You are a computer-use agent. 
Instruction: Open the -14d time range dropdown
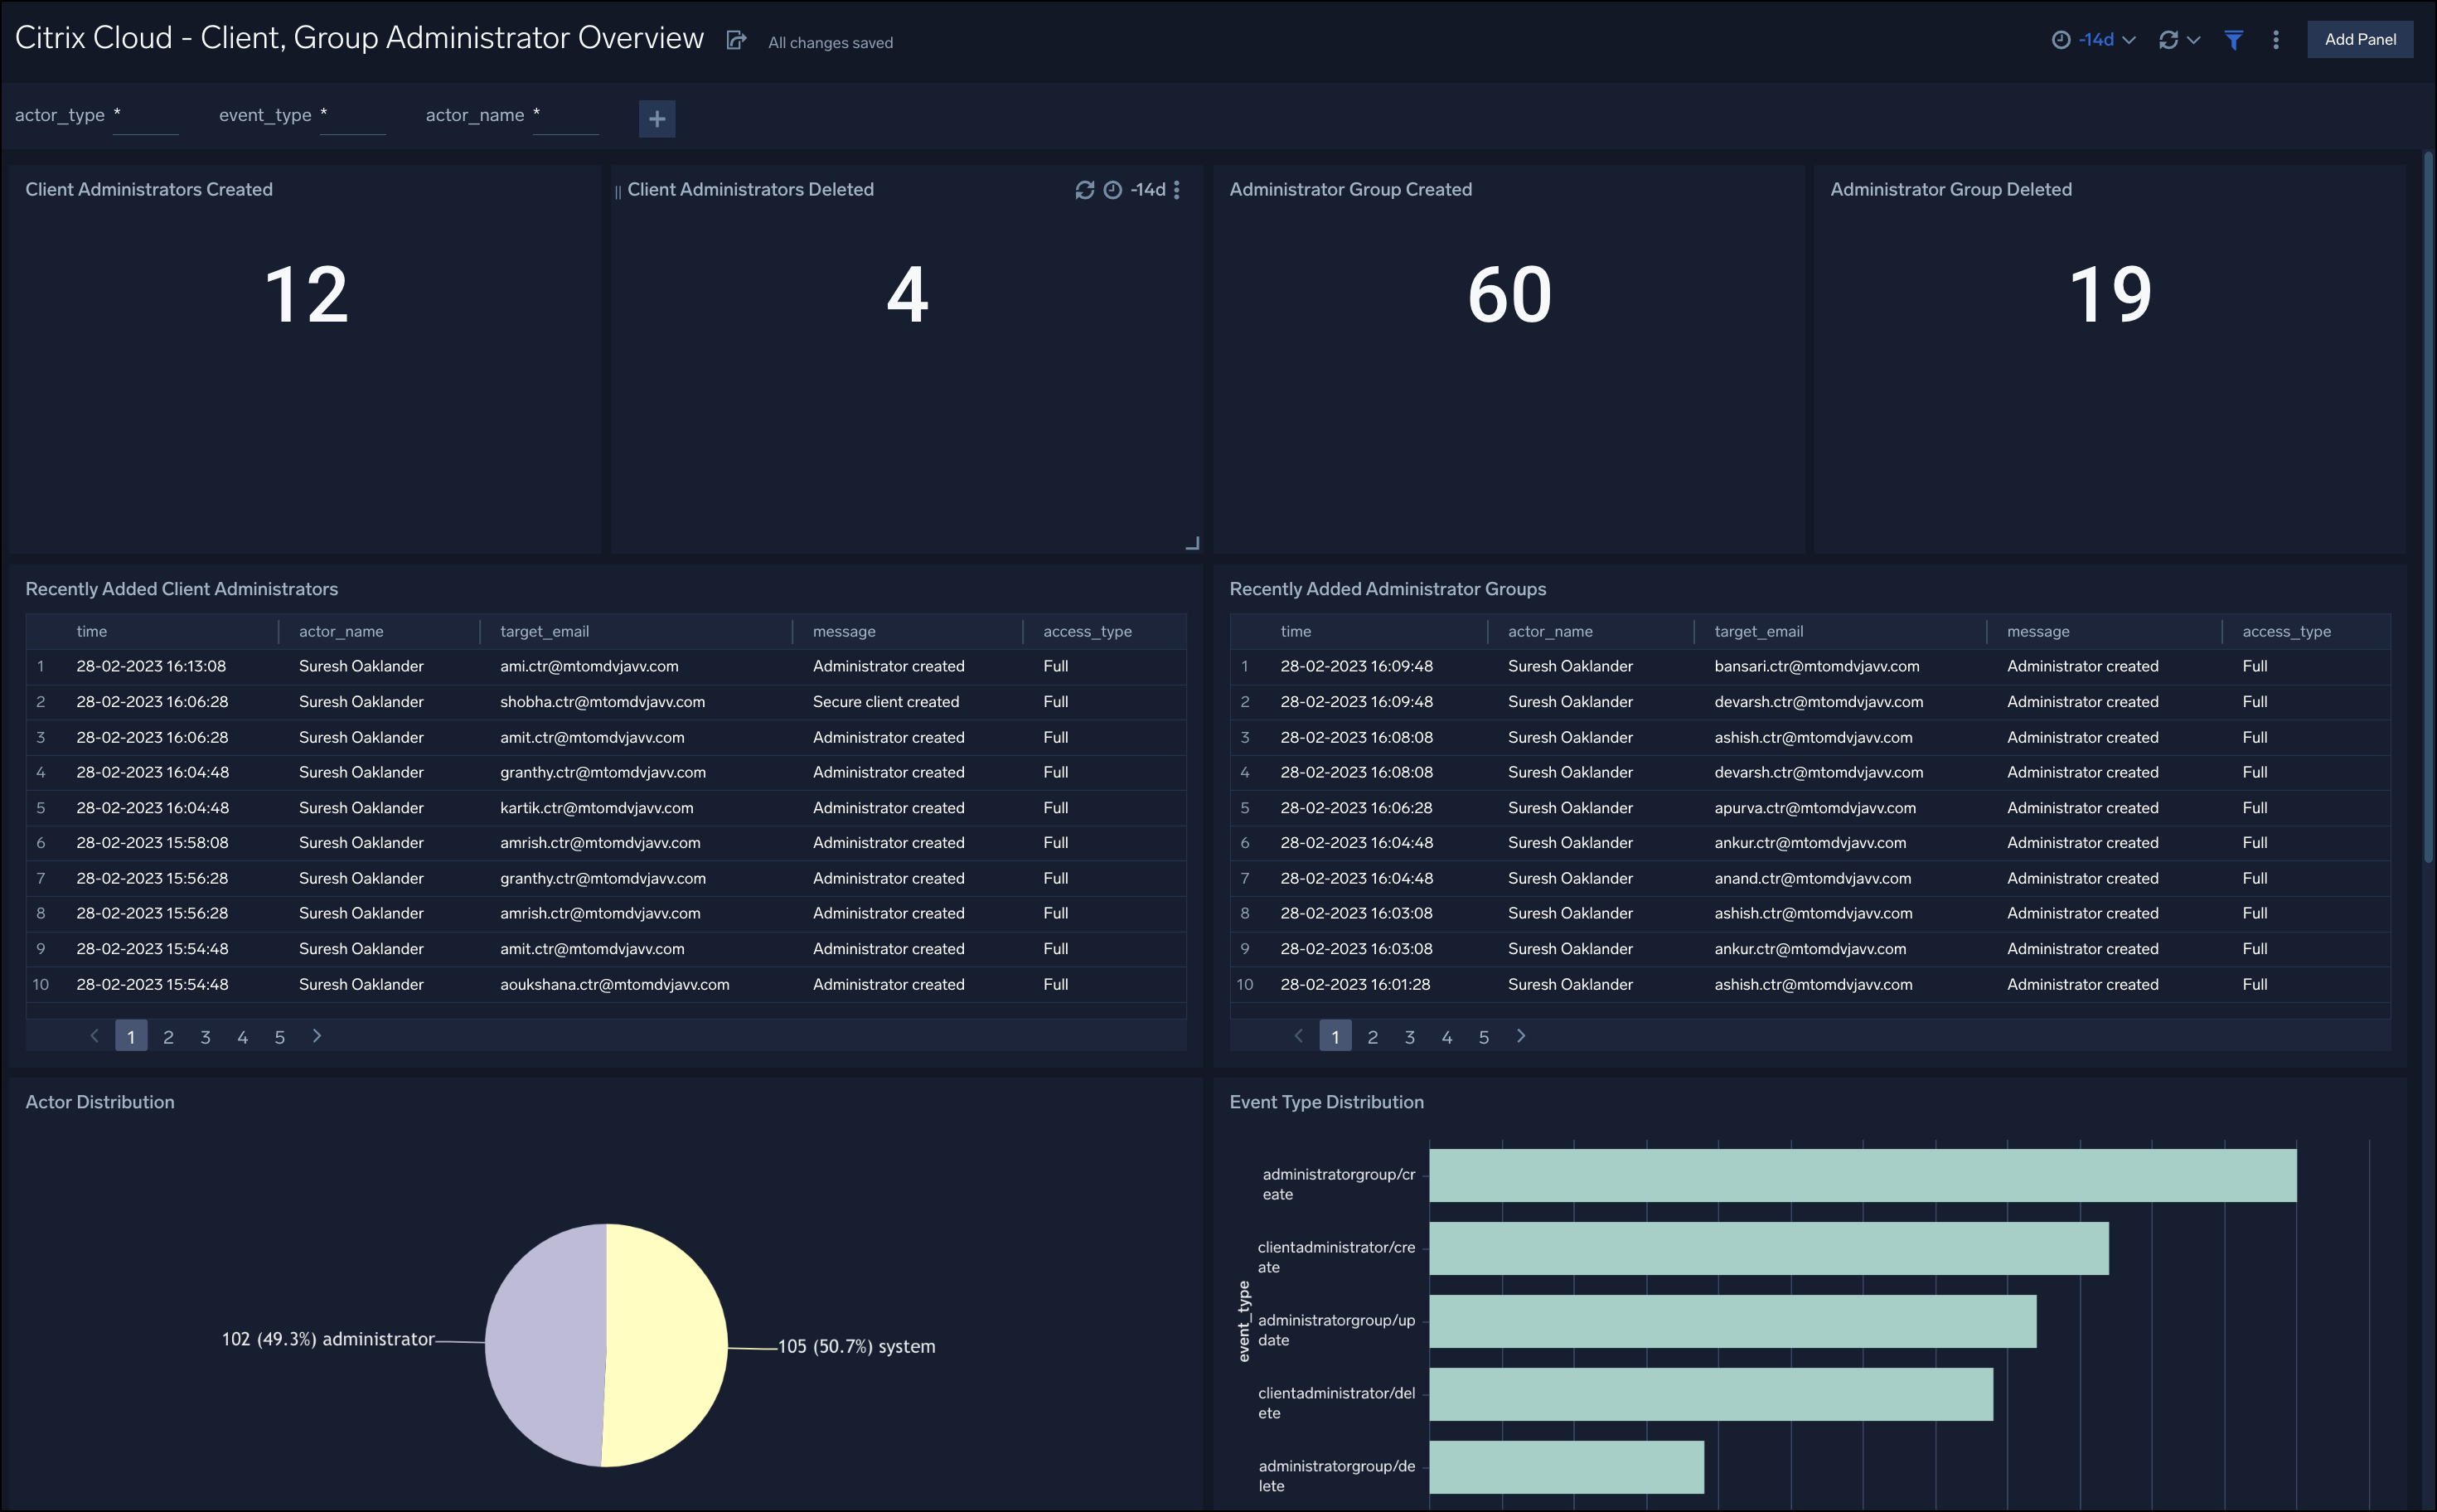(2097, 40)
